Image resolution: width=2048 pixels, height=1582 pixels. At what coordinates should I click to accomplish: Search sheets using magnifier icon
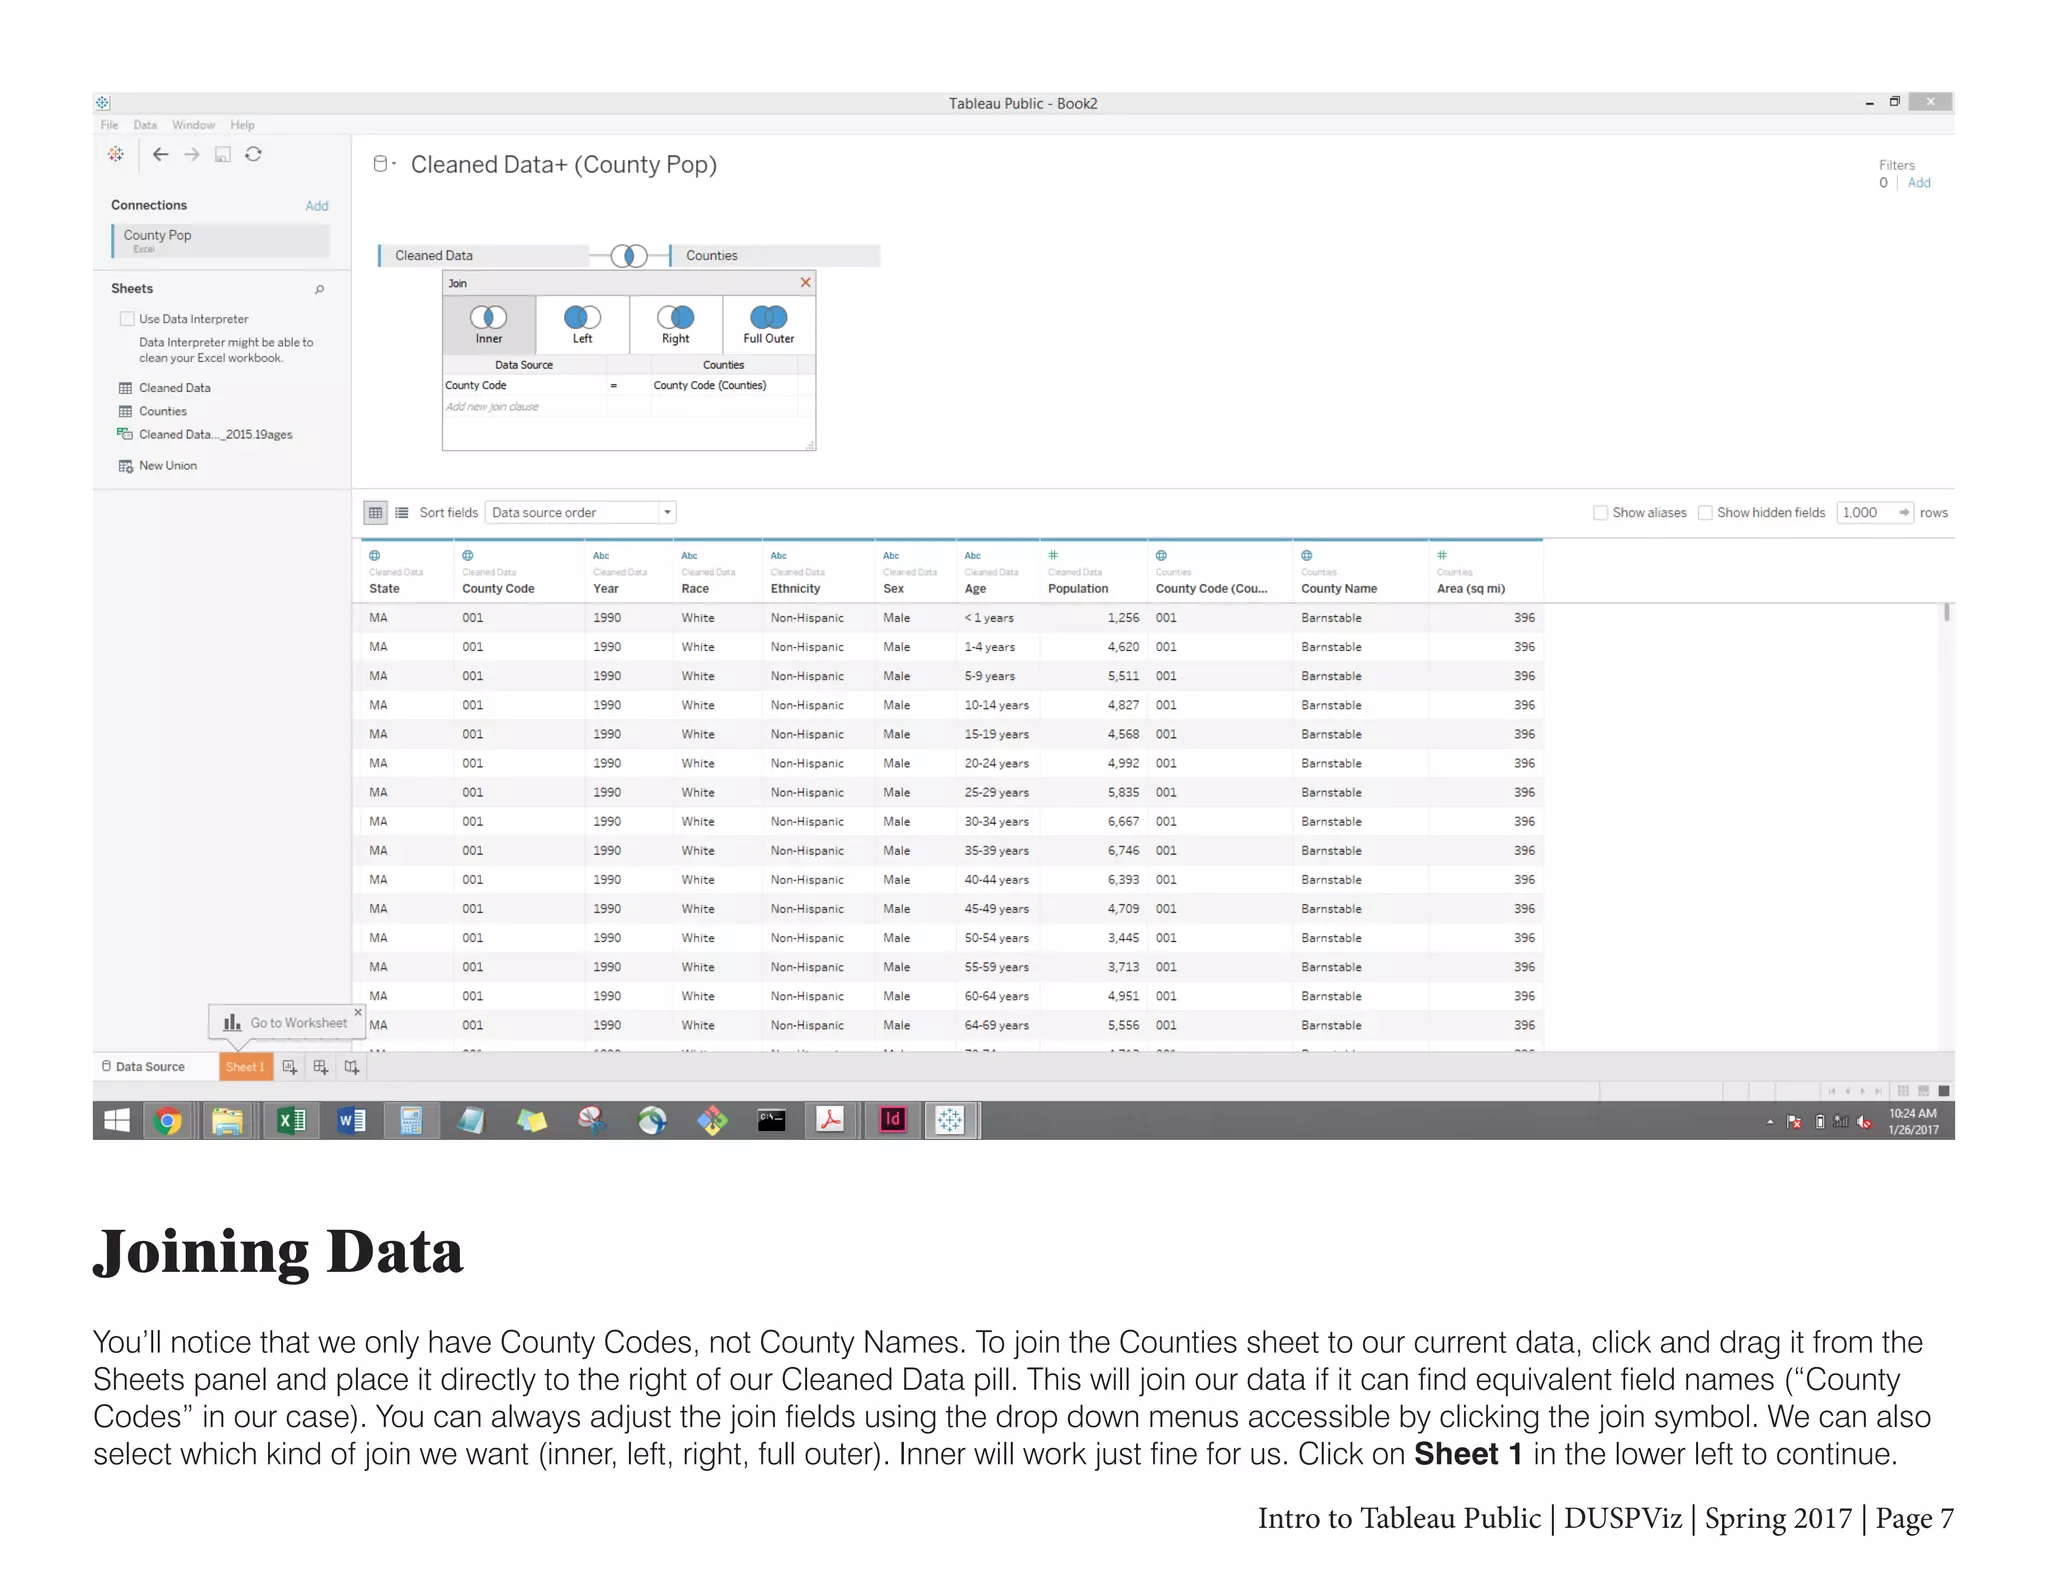[320, 289]
